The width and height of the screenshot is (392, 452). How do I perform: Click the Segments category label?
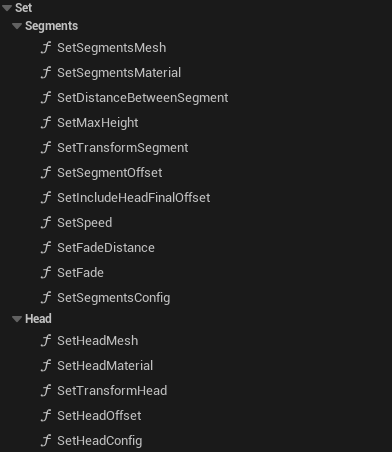tap(52, 26)
